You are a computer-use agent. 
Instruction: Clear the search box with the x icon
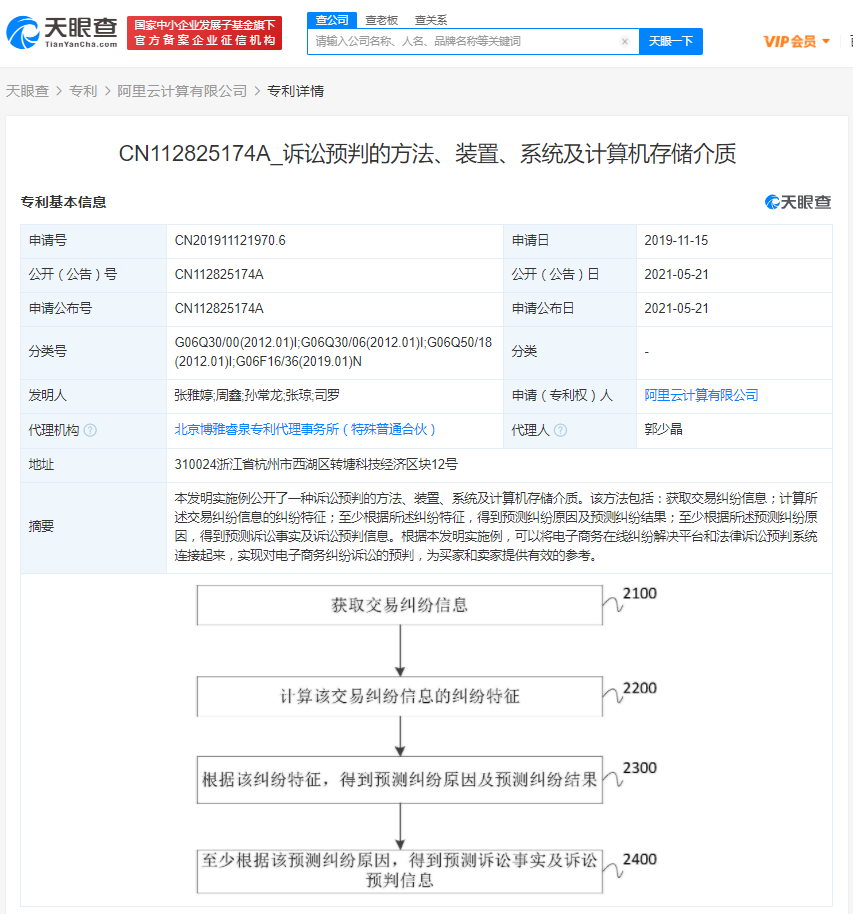(x=625, y=42)
